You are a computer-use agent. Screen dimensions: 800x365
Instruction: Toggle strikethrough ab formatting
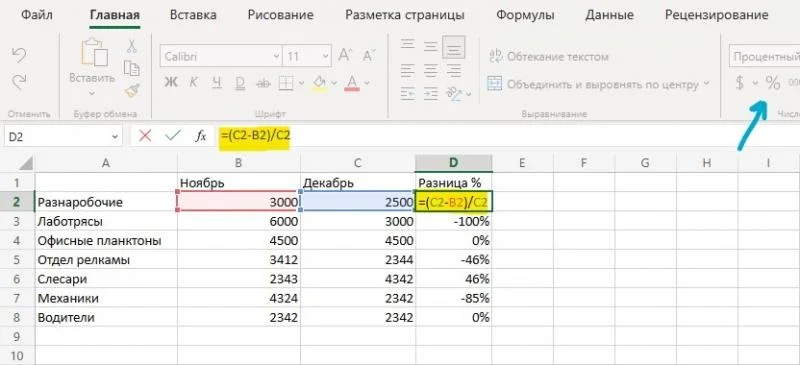click(263, 82)
